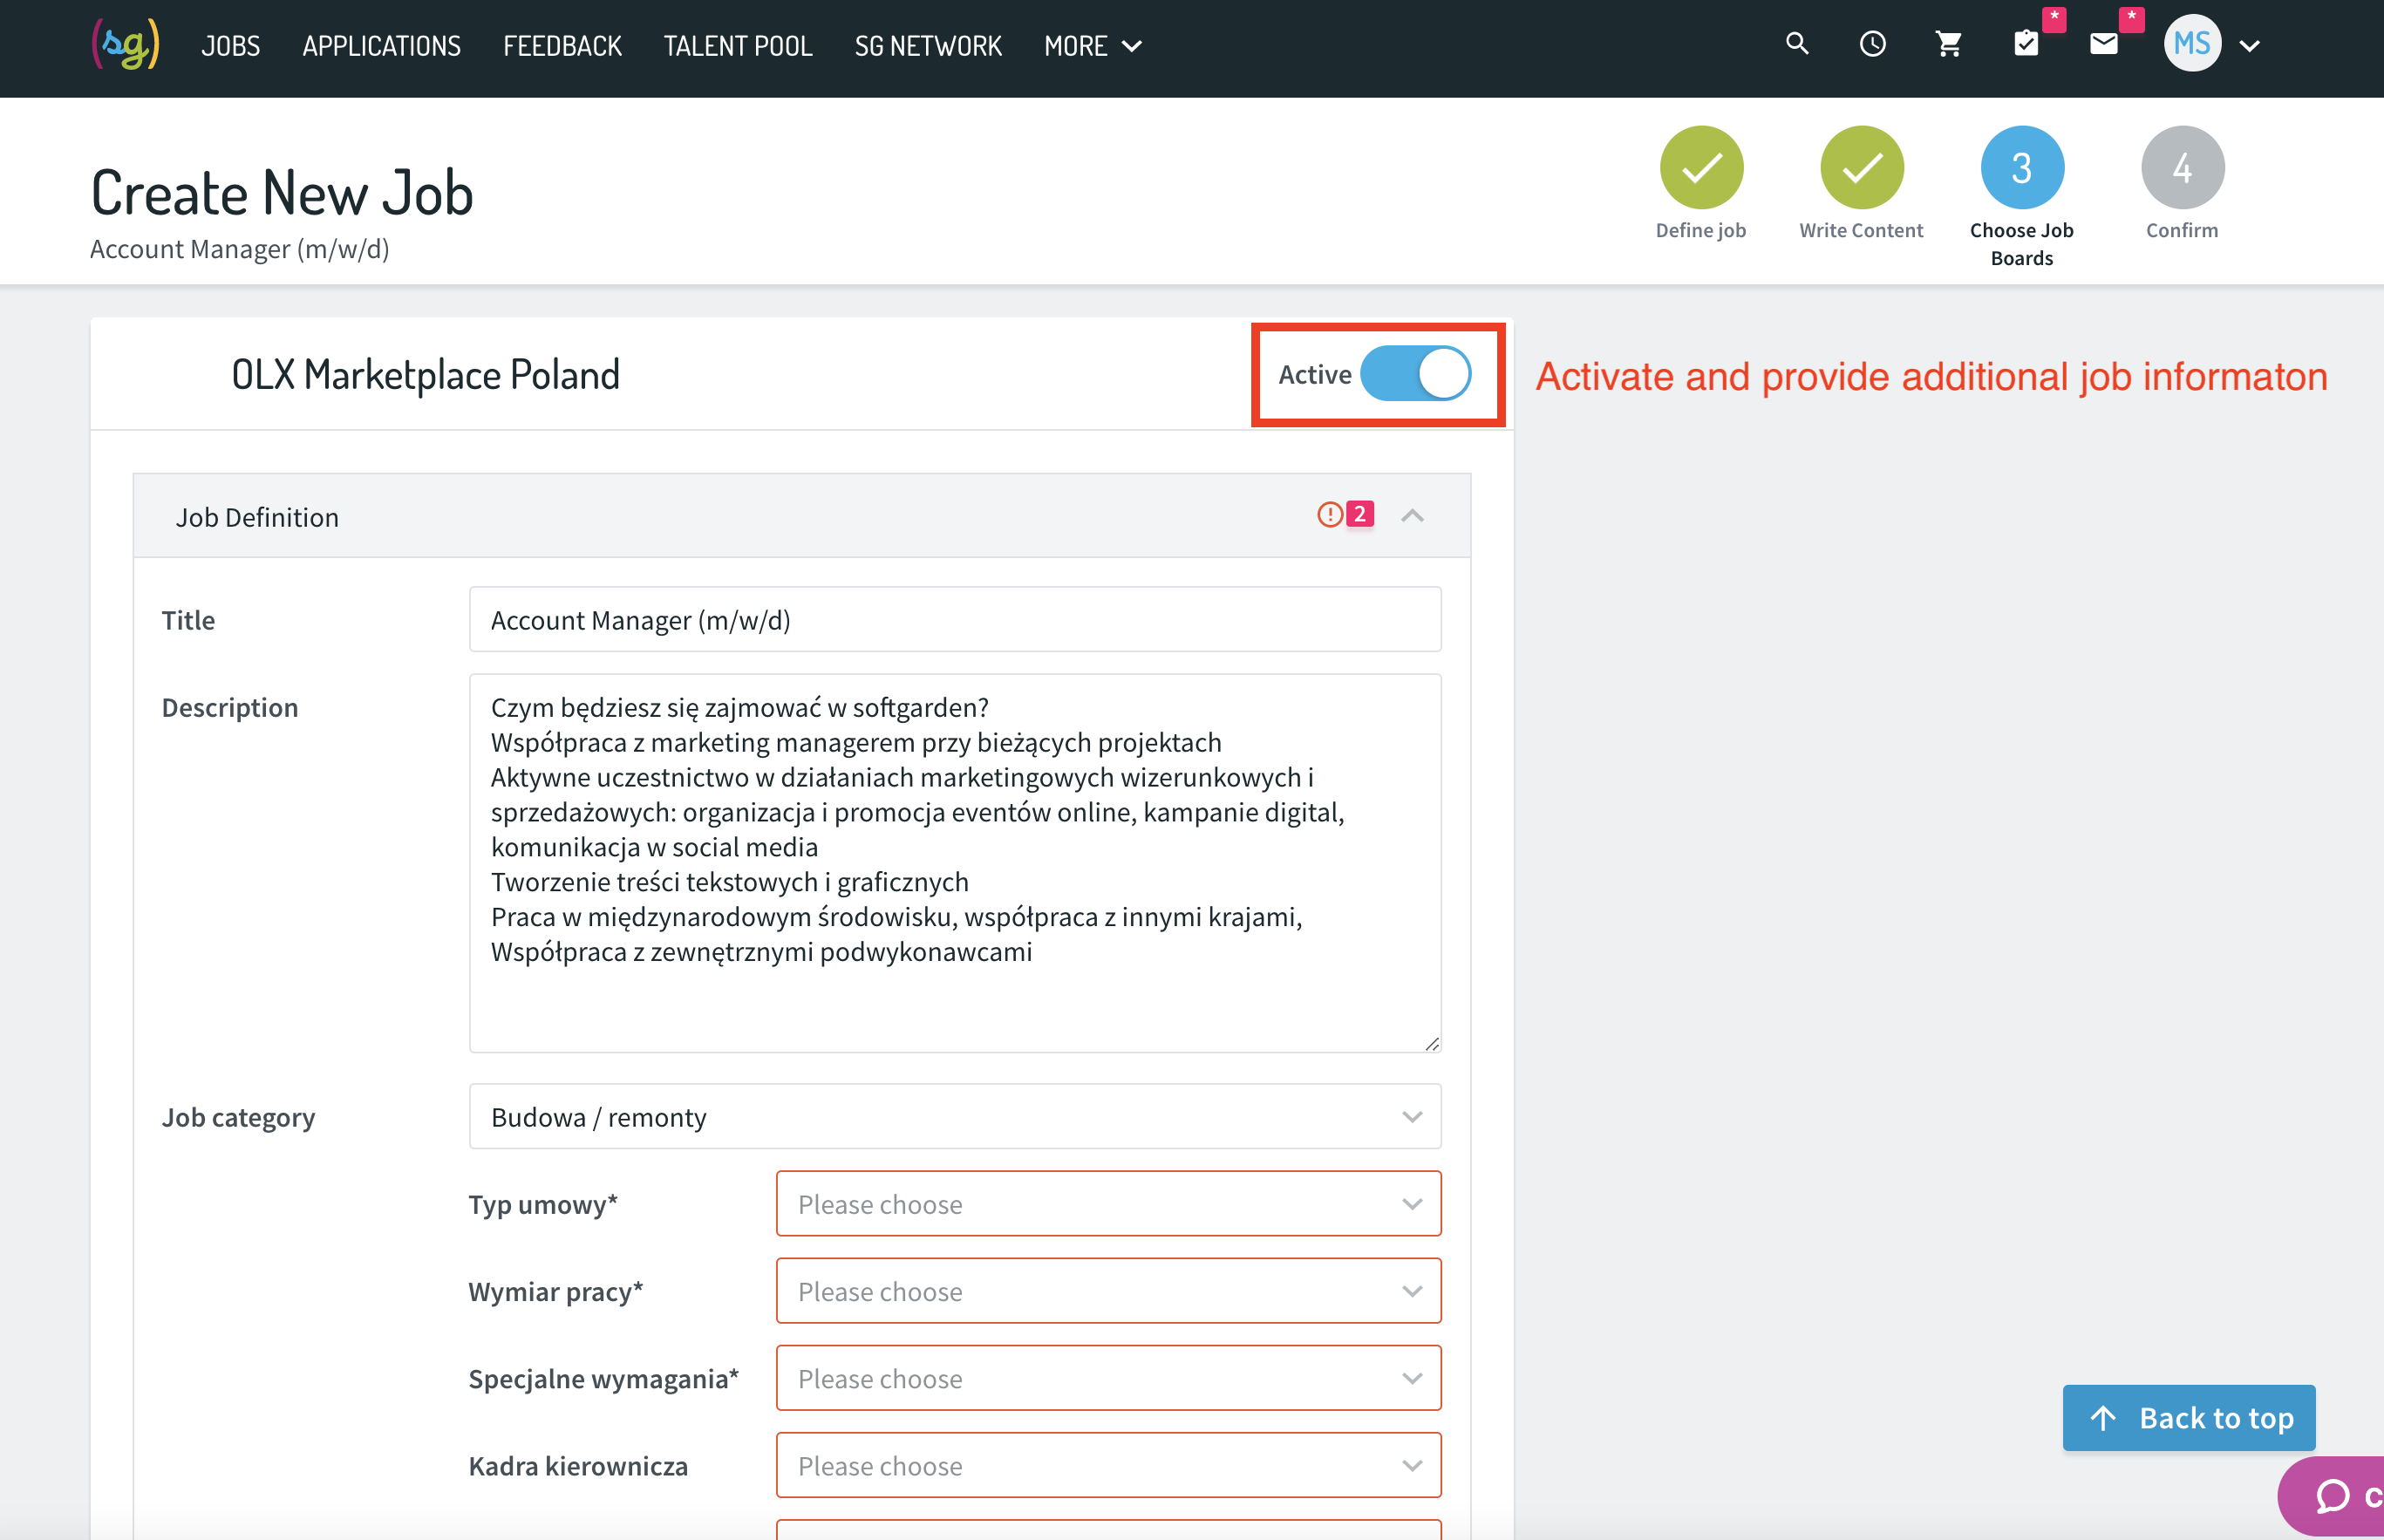Screen dimensions: 2384x1540
Task: Click the Back to top button
Action: coord(2189,1418)
